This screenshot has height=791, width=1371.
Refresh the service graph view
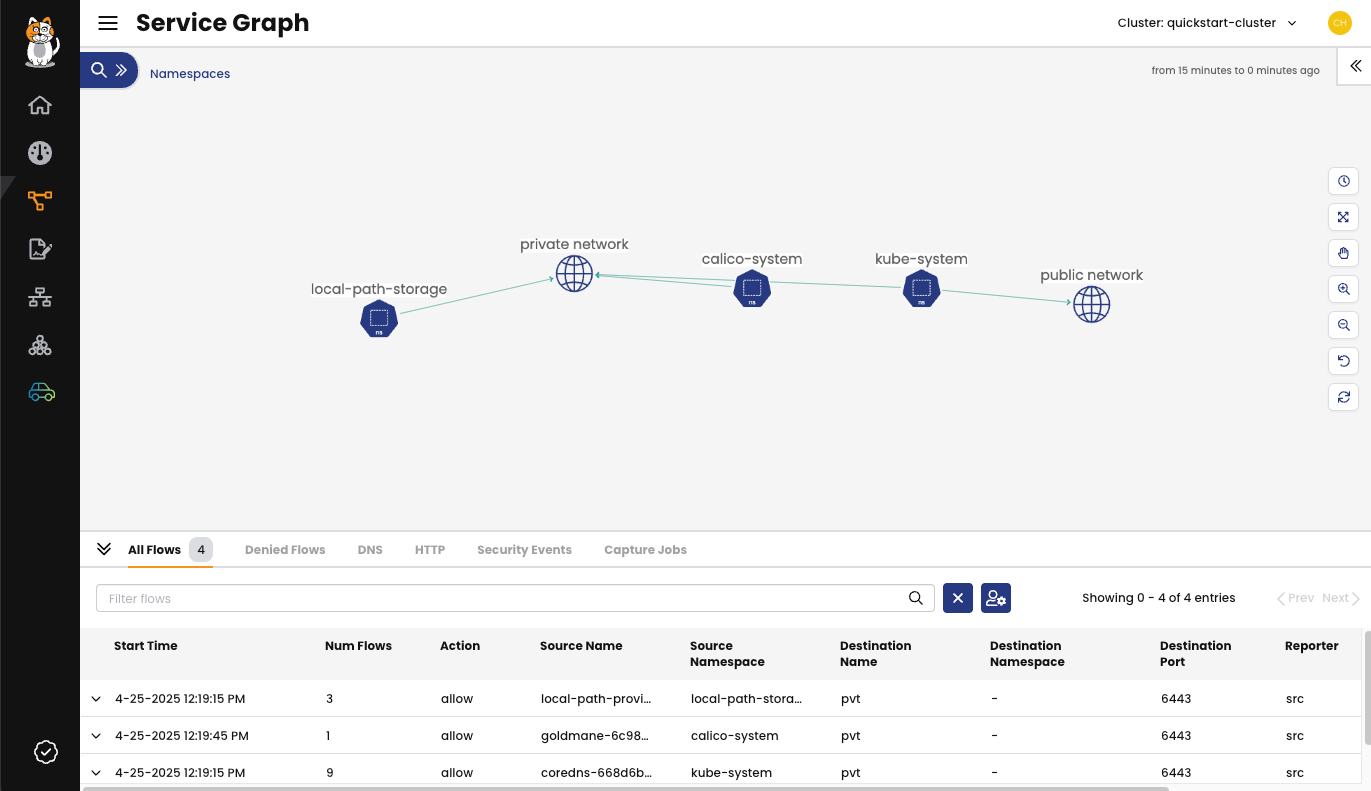[x=1343, y=397]
